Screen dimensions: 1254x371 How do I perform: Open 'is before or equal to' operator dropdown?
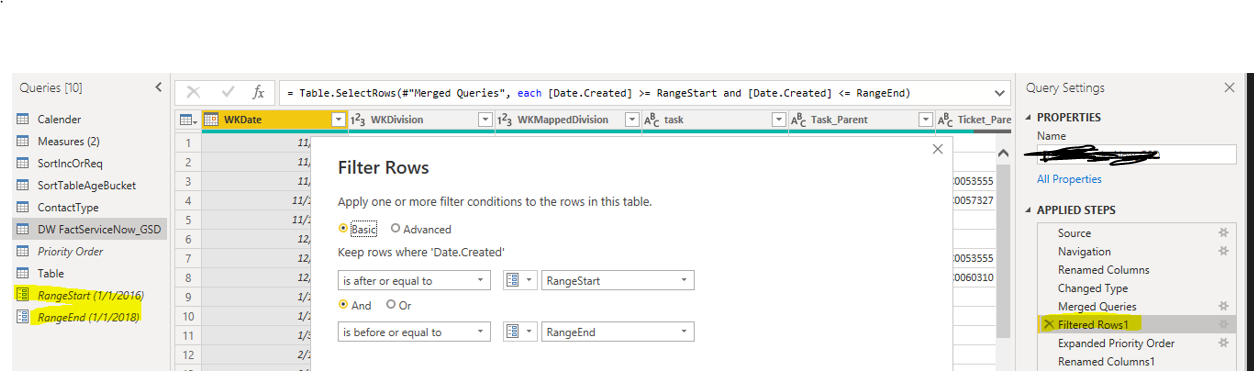pyautogui.click(x=414, y=331)
